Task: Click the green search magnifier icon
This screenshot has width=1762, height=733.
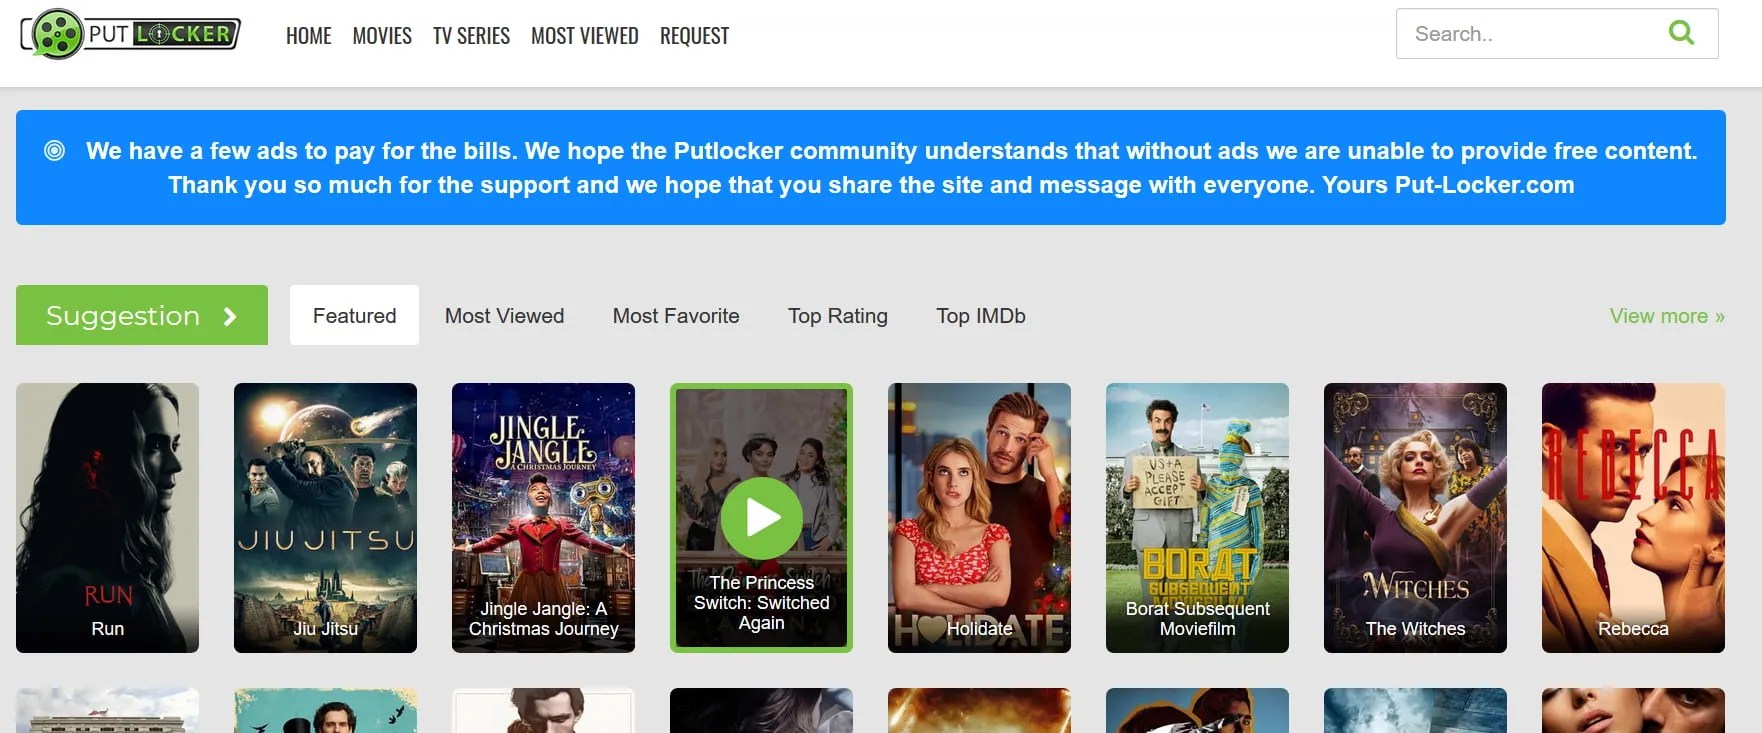Action: click(1681, 33)
